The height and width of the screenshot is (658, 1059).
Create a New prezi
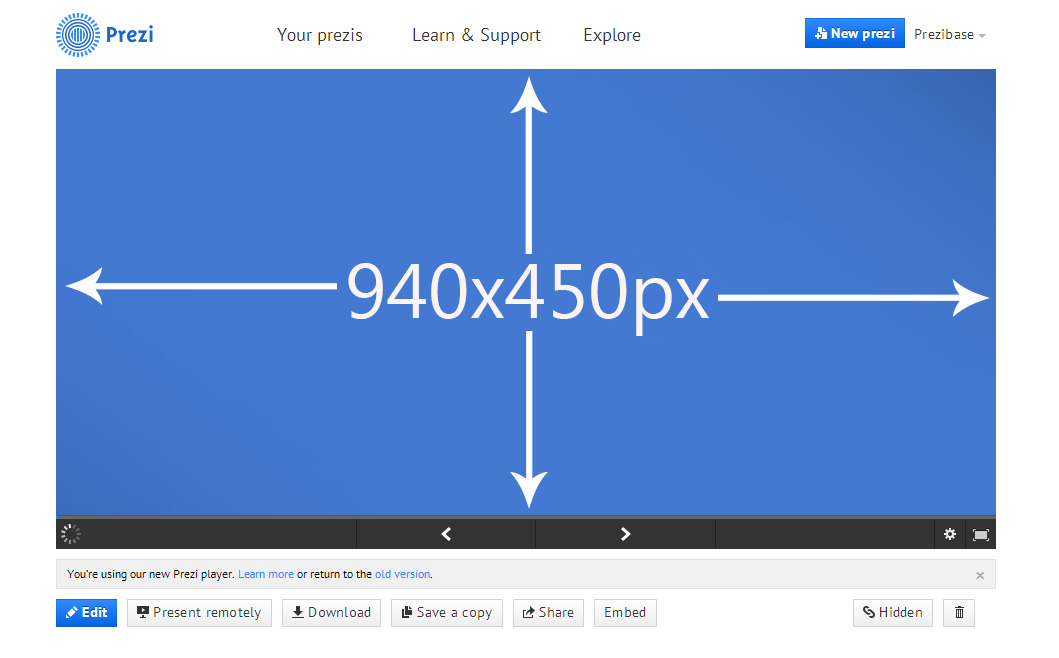[x=854, y=32]
